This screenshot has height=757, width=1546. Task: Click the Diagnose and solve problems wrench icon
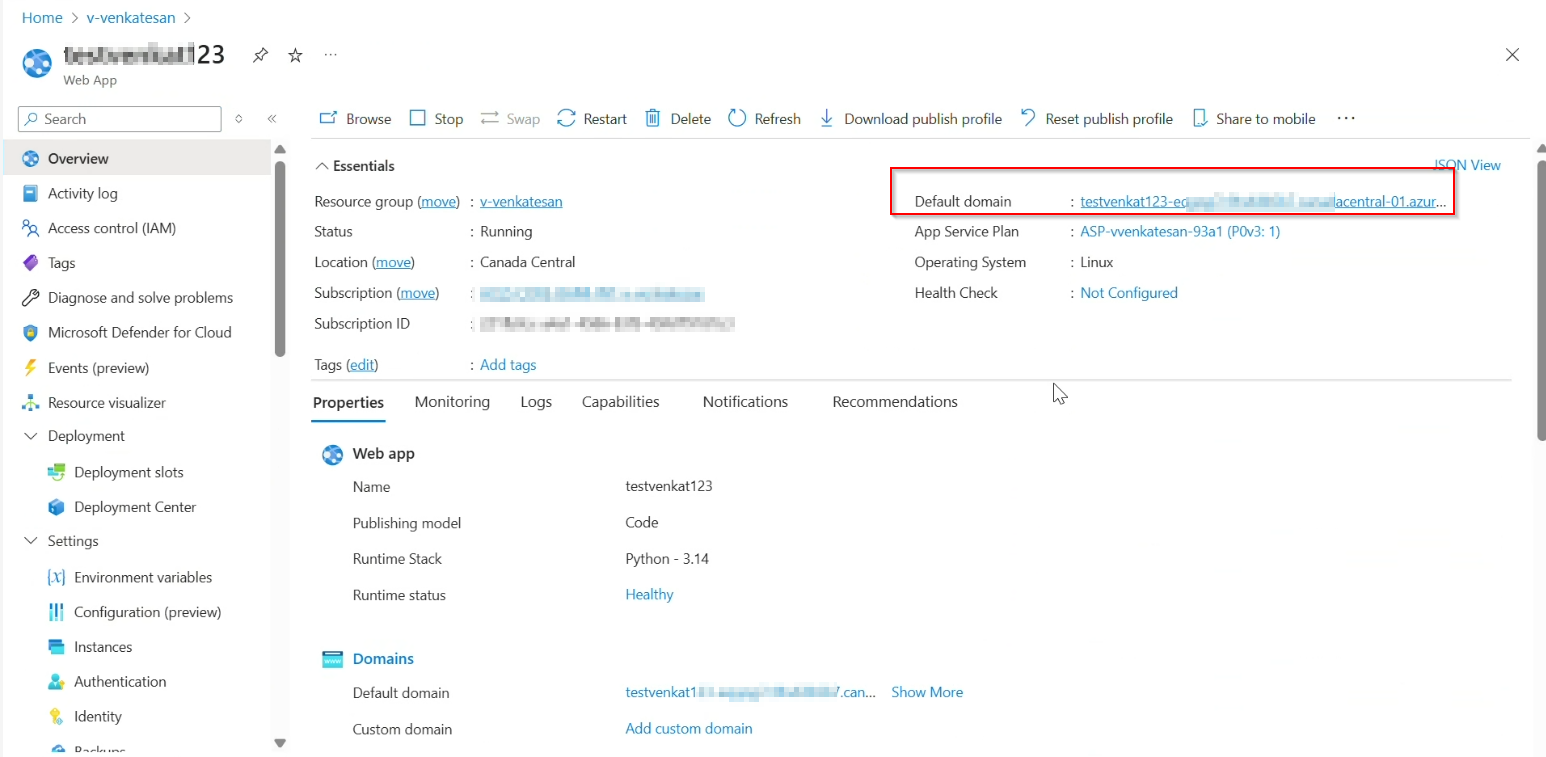point(30,298)
